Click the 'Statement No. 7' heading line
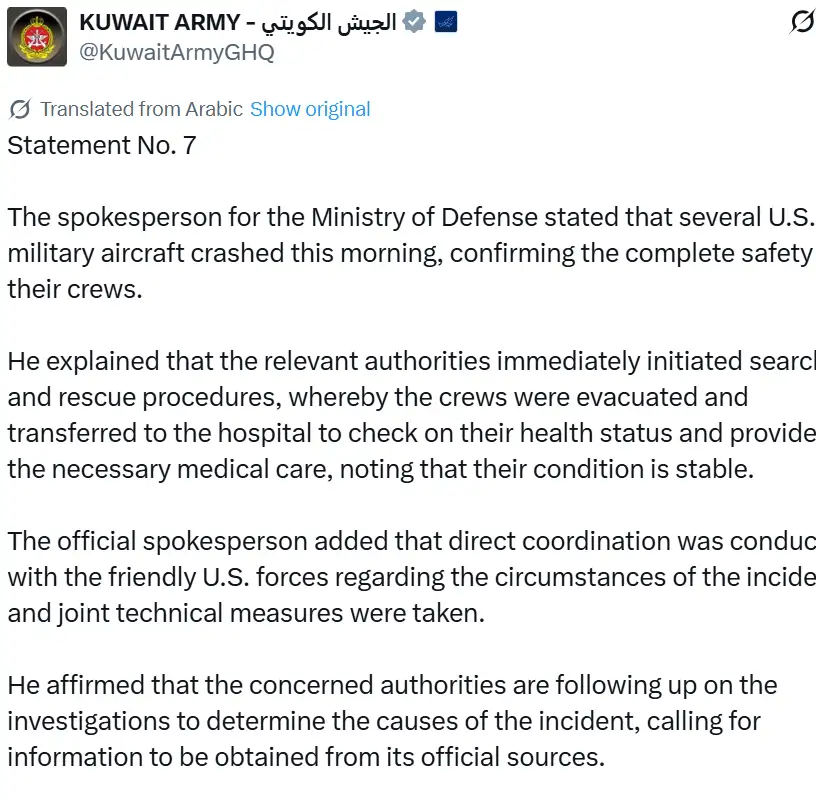 [101, 145]
